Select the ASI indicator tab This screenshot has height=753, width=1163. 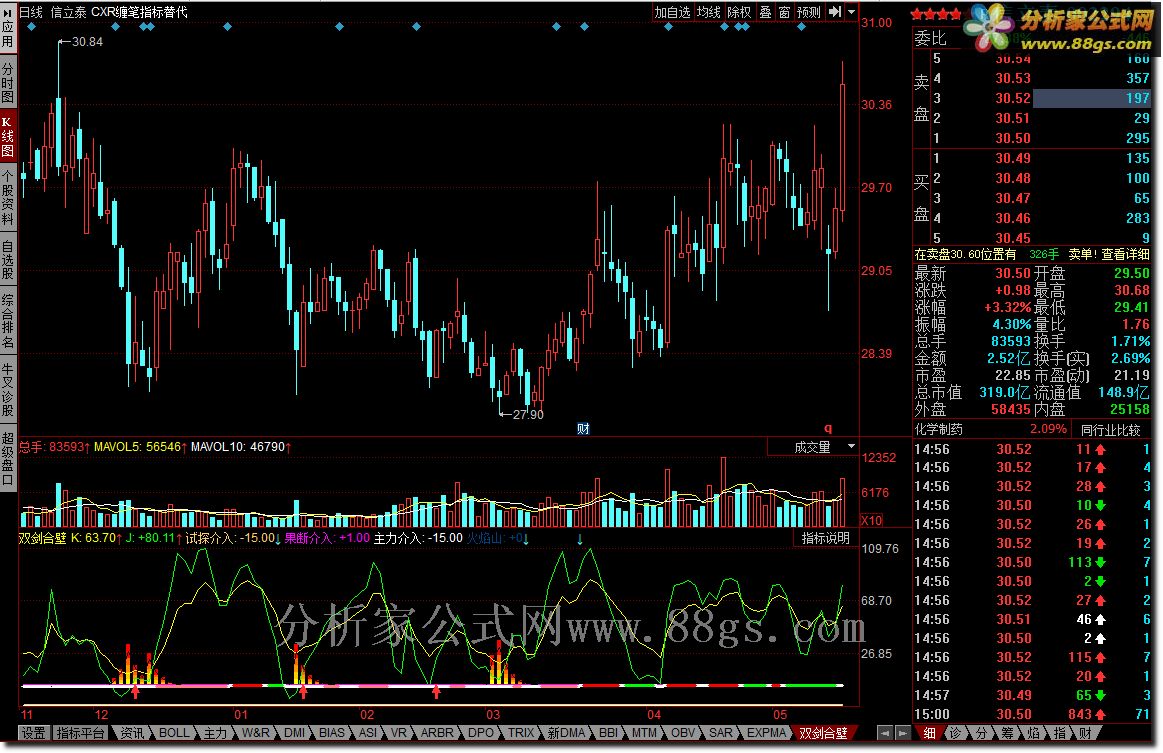368,733
